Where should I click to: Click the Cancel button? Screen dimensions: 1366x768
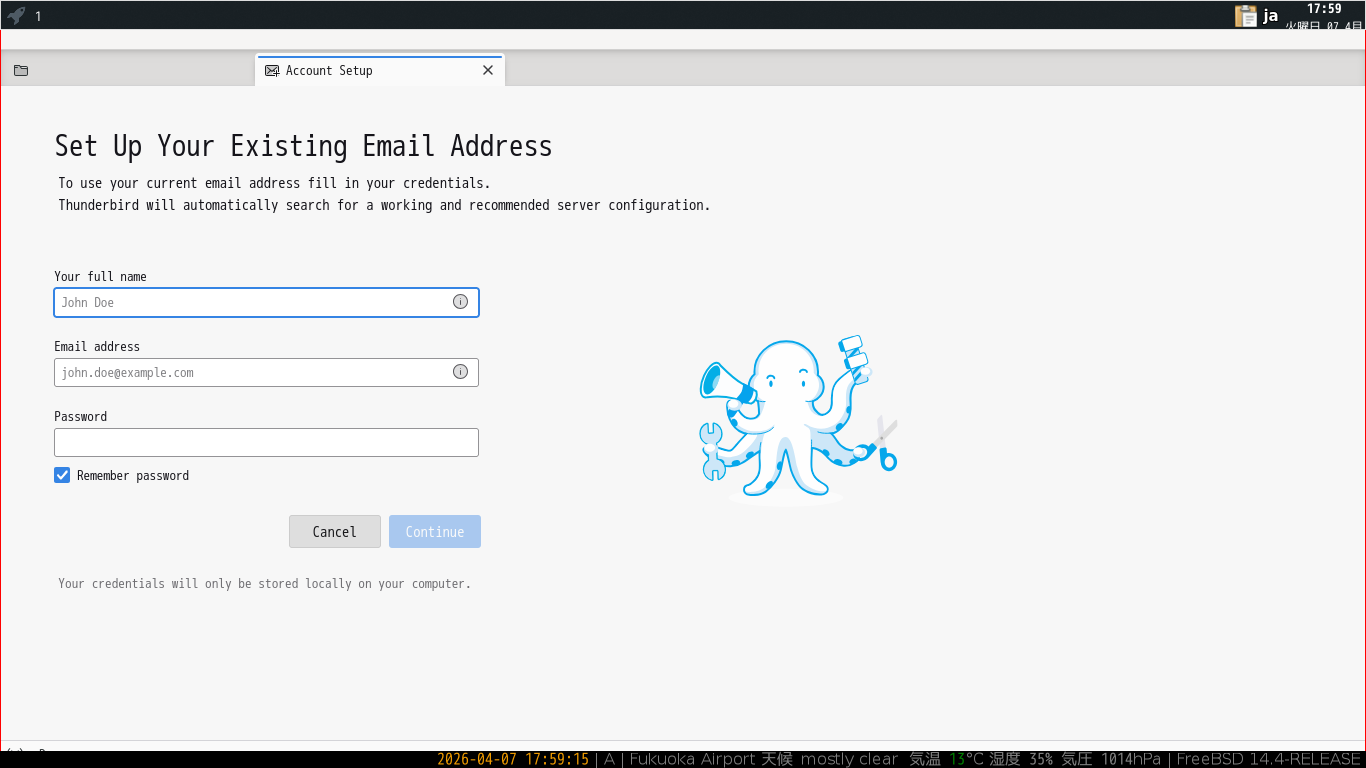(x=335, y=531)
